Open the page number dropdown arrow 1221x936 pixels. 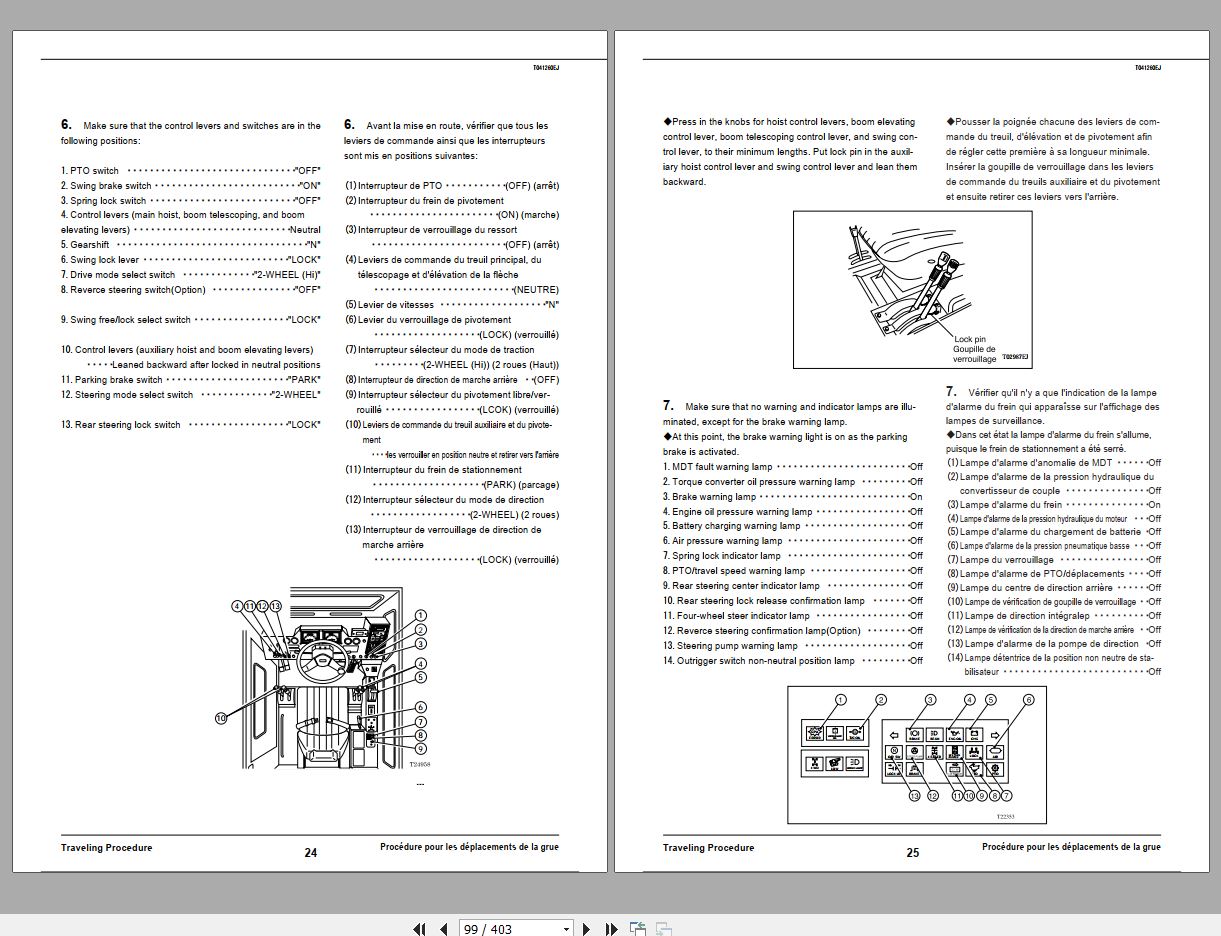[566, 930]
